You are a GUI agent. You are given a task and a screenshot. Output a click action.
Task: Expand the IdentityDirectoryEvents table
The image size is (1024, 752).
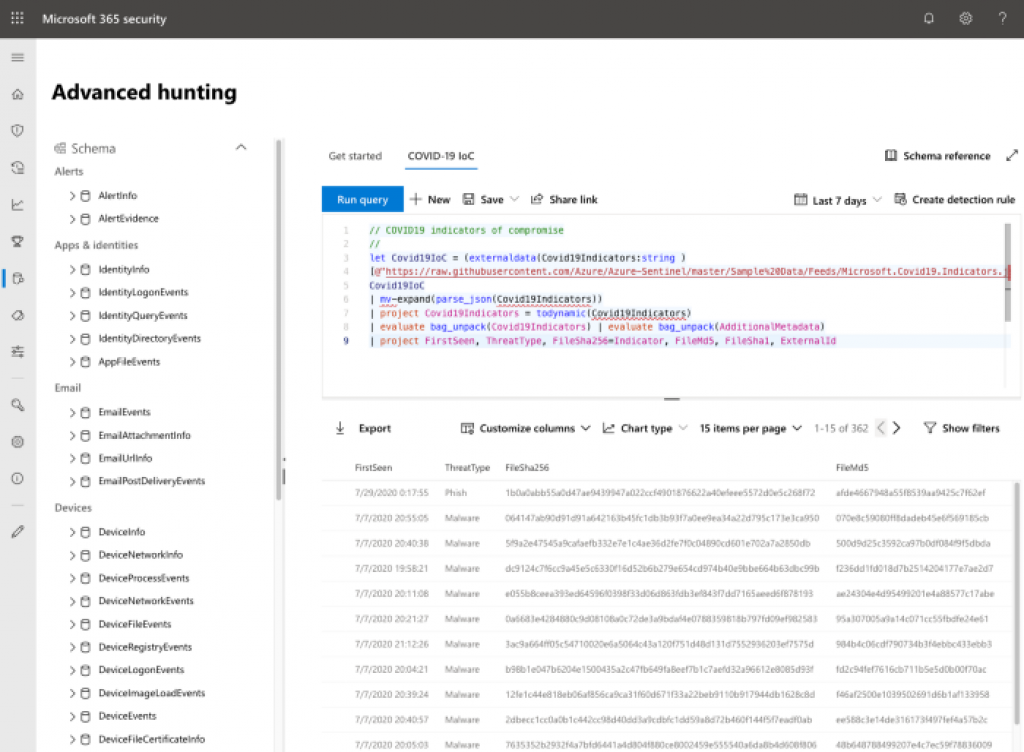(72, 339)
